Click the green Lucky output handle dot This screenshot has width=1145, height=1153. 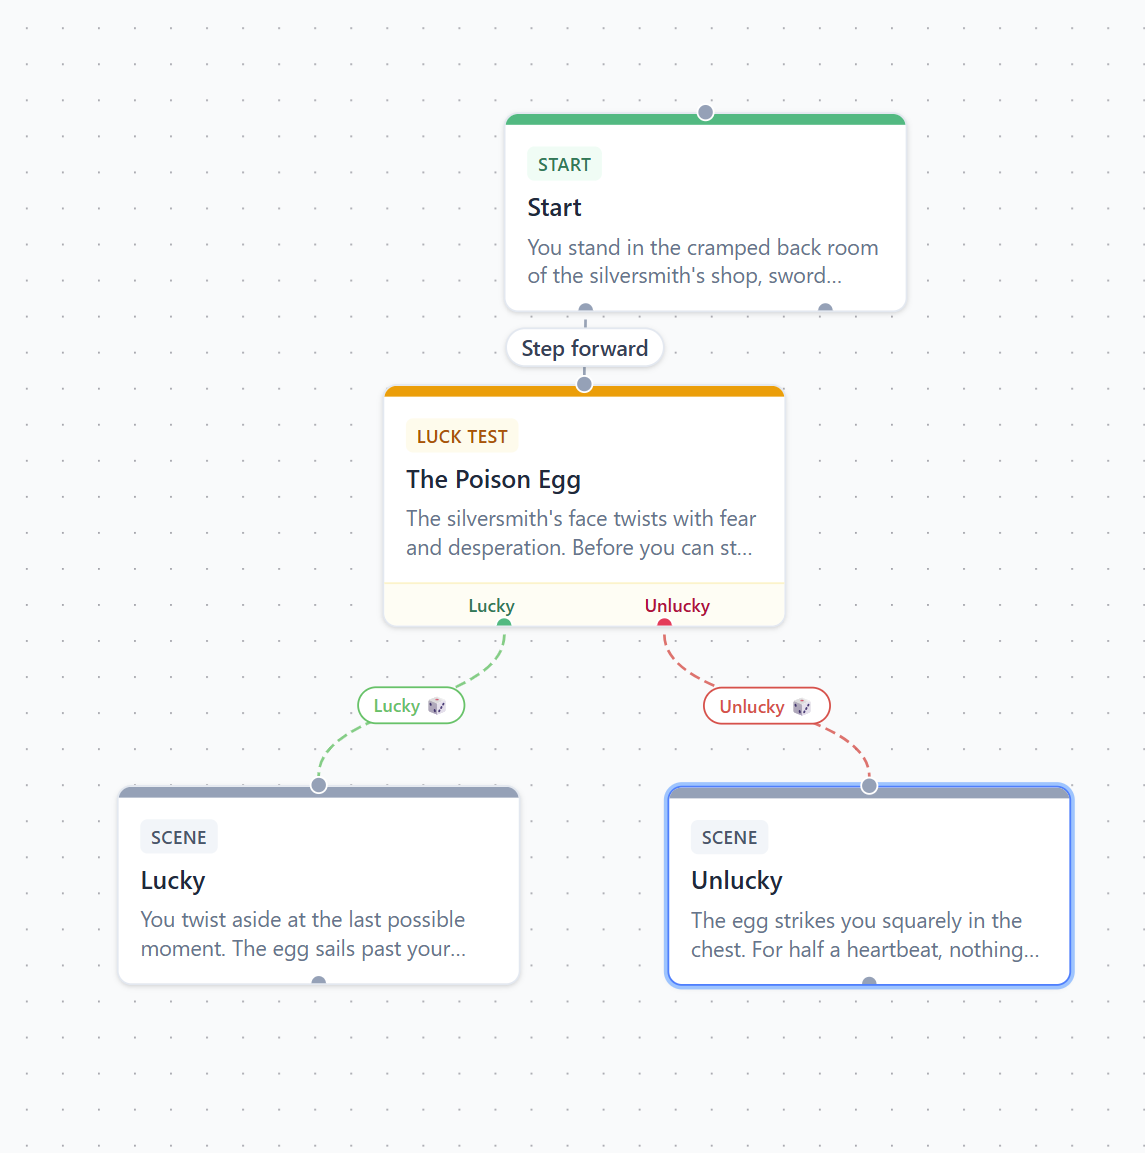click(504, 624)
